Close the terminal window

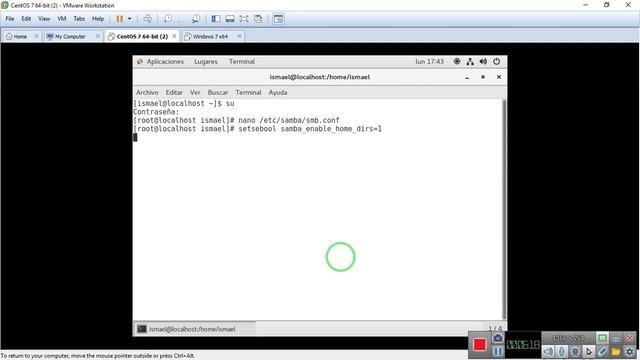499,77
